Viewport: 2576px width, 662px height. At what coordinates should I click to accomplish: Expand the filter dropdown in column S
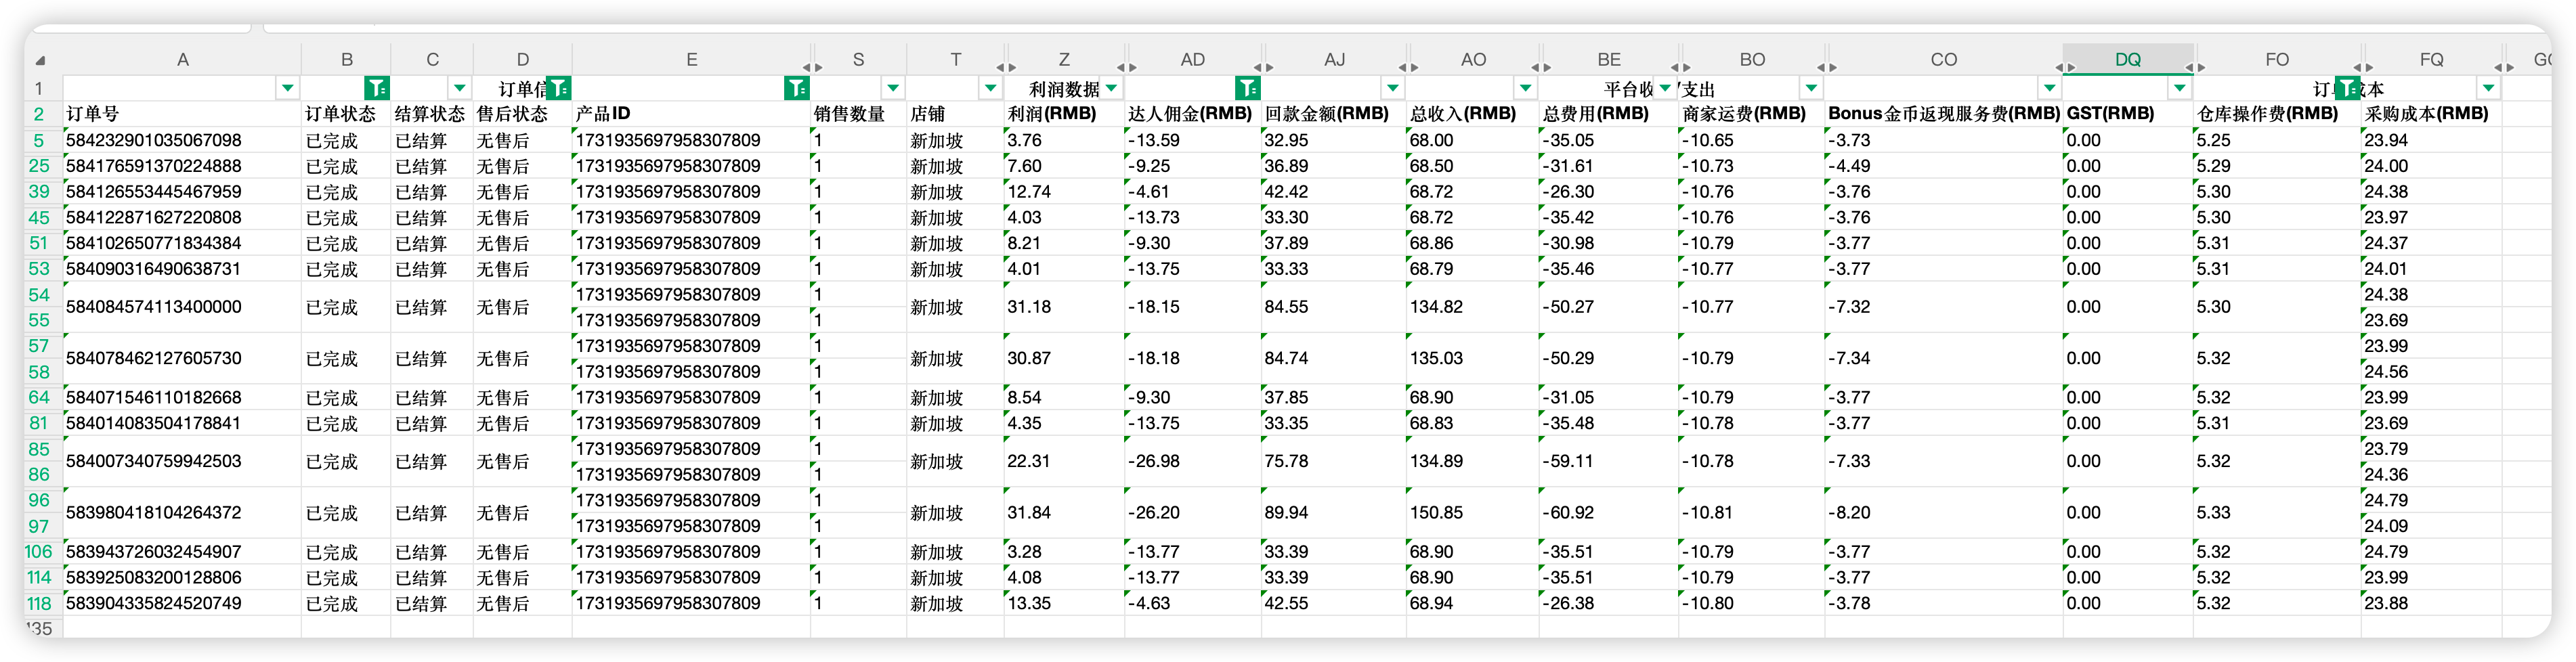(x=893, y=88)
